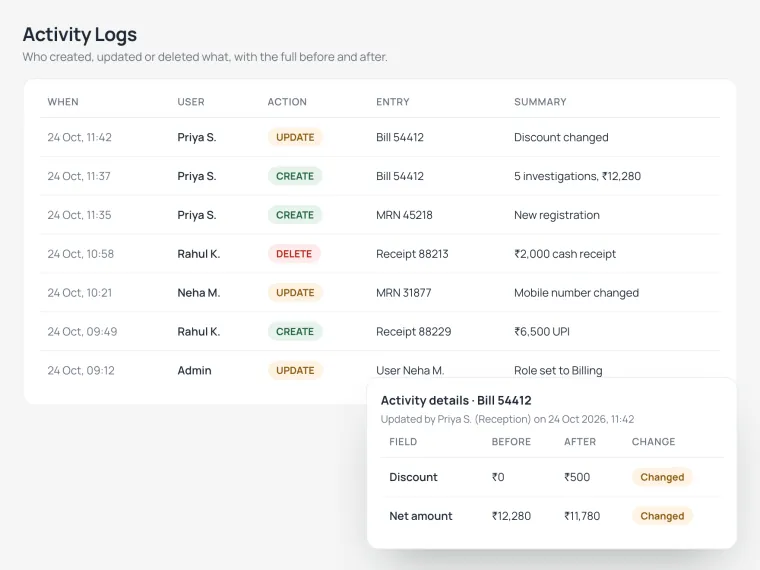Click the ₹12,280 before value in details
This screenshot has height=570, width=760.
coord(511,516)
